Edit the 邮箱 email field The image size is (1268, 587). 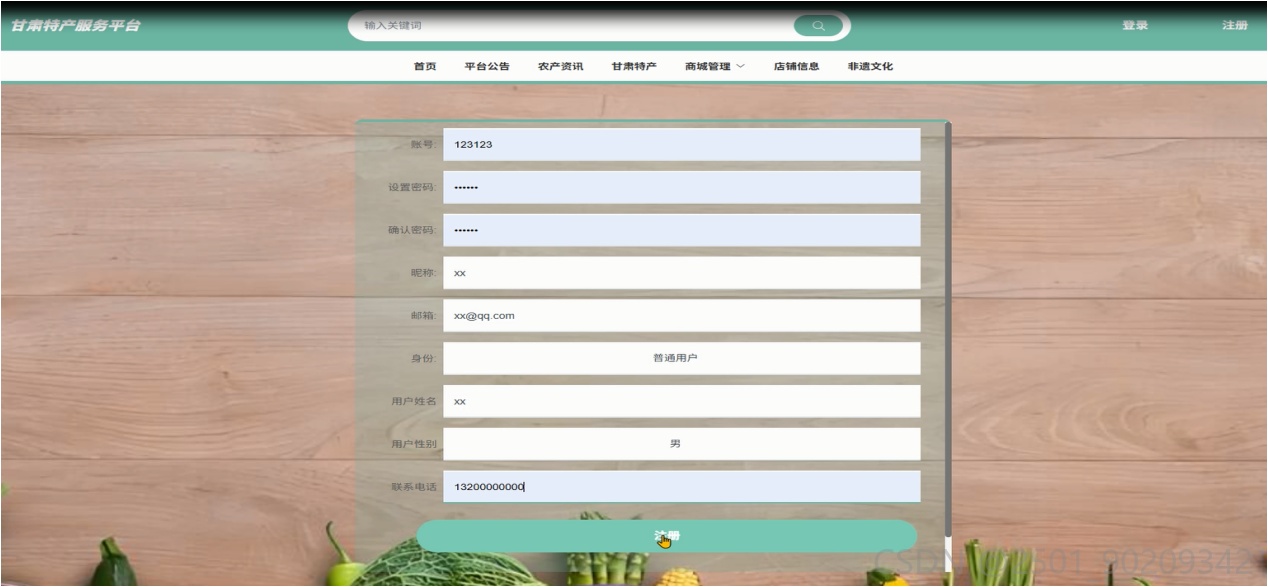(682, 316)
